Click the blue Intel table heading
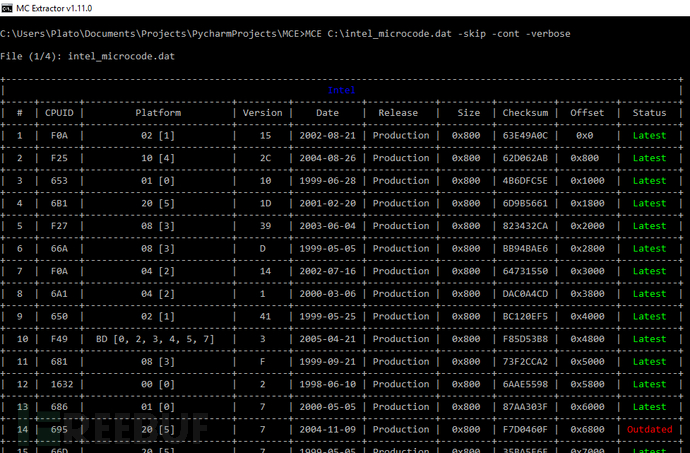The image size is (690, 453). [341, 90]
